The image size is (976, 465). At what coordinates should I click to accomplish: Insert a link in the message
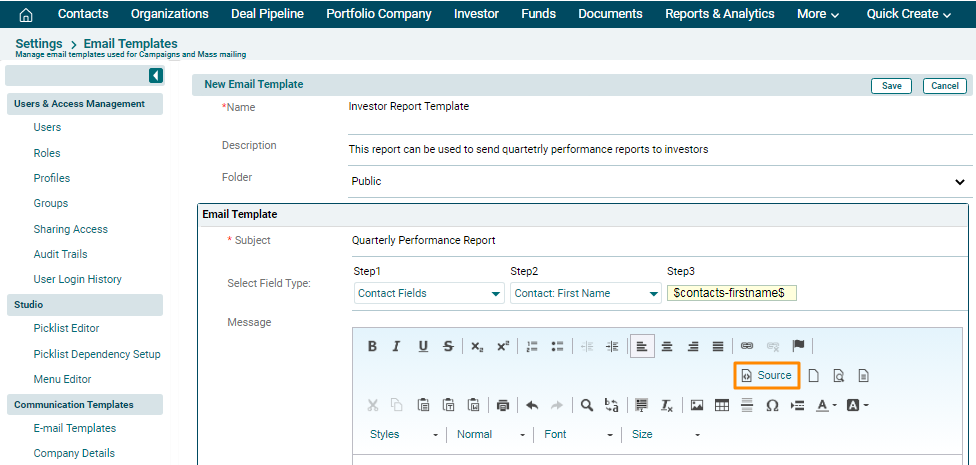(x=747, y=347)
